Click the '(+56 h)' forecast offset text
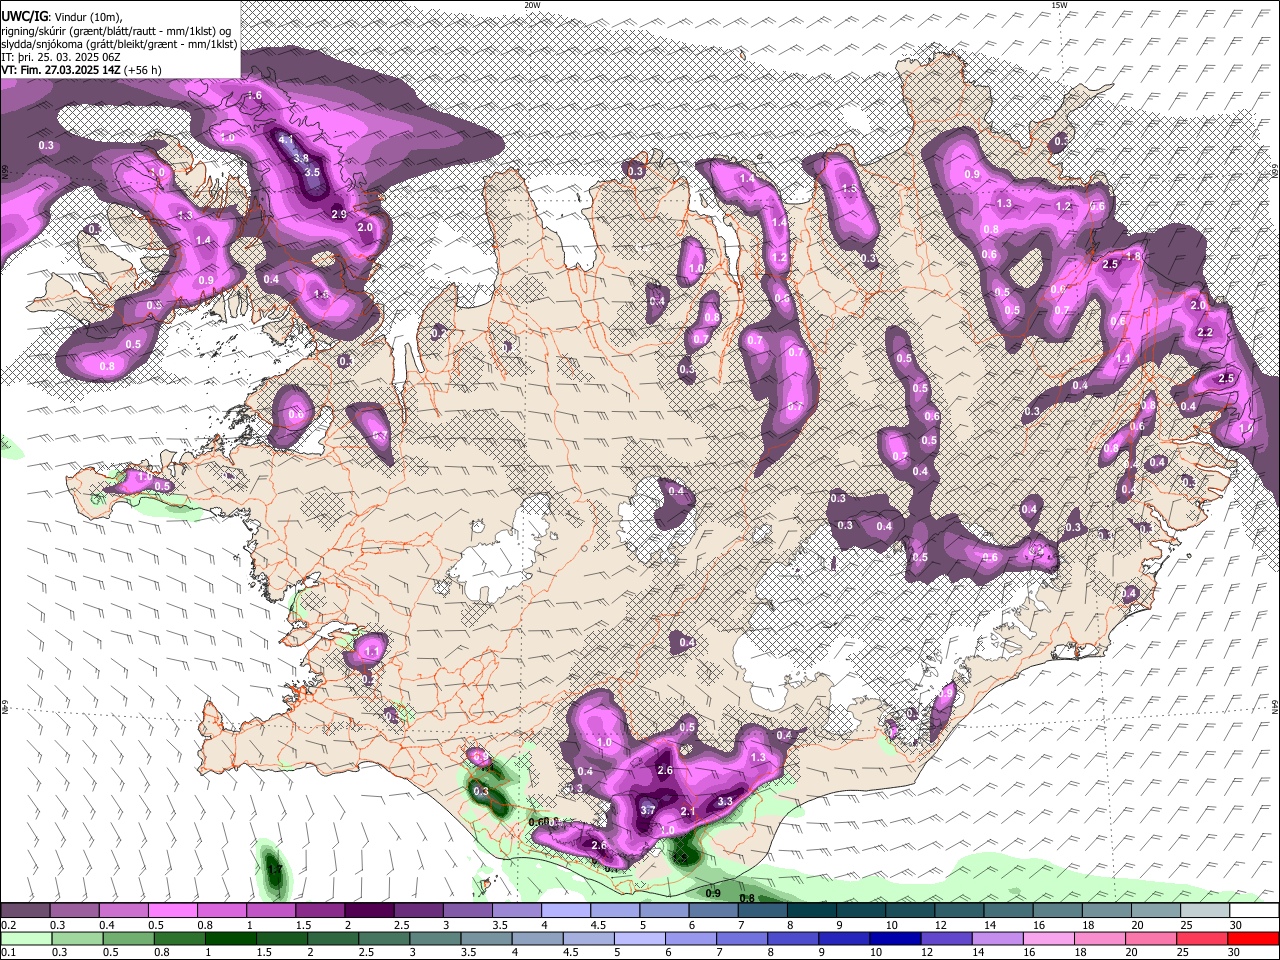Viewport: 1280px width, 960px height. (143, 70)
